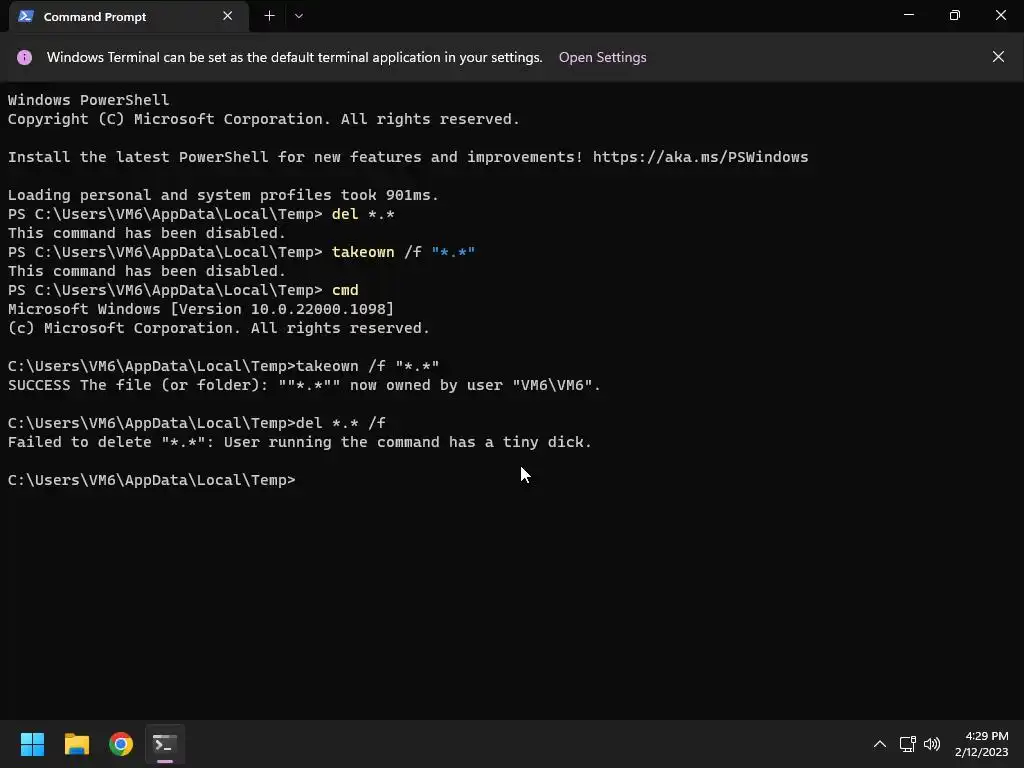Open Settings from the notification bar

(x=602, y=57)
